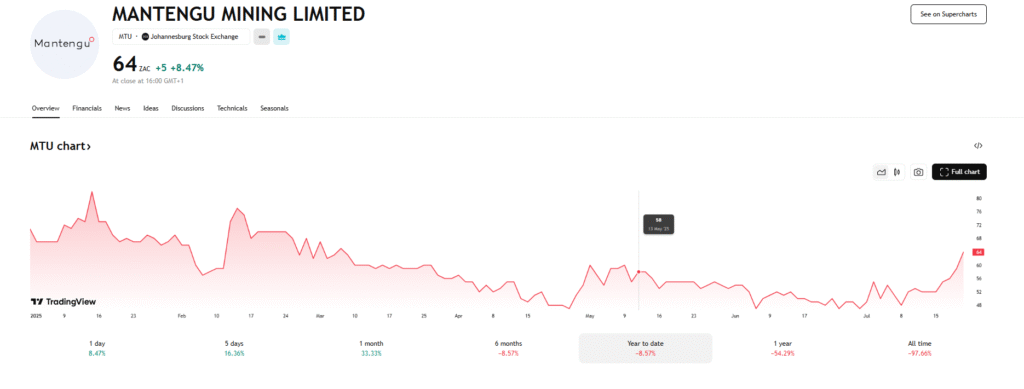Image resolution: width=1024 pixels, height=389 pixels.
Task: Switch to candlestick chart icon
Action: pos(897,172)
